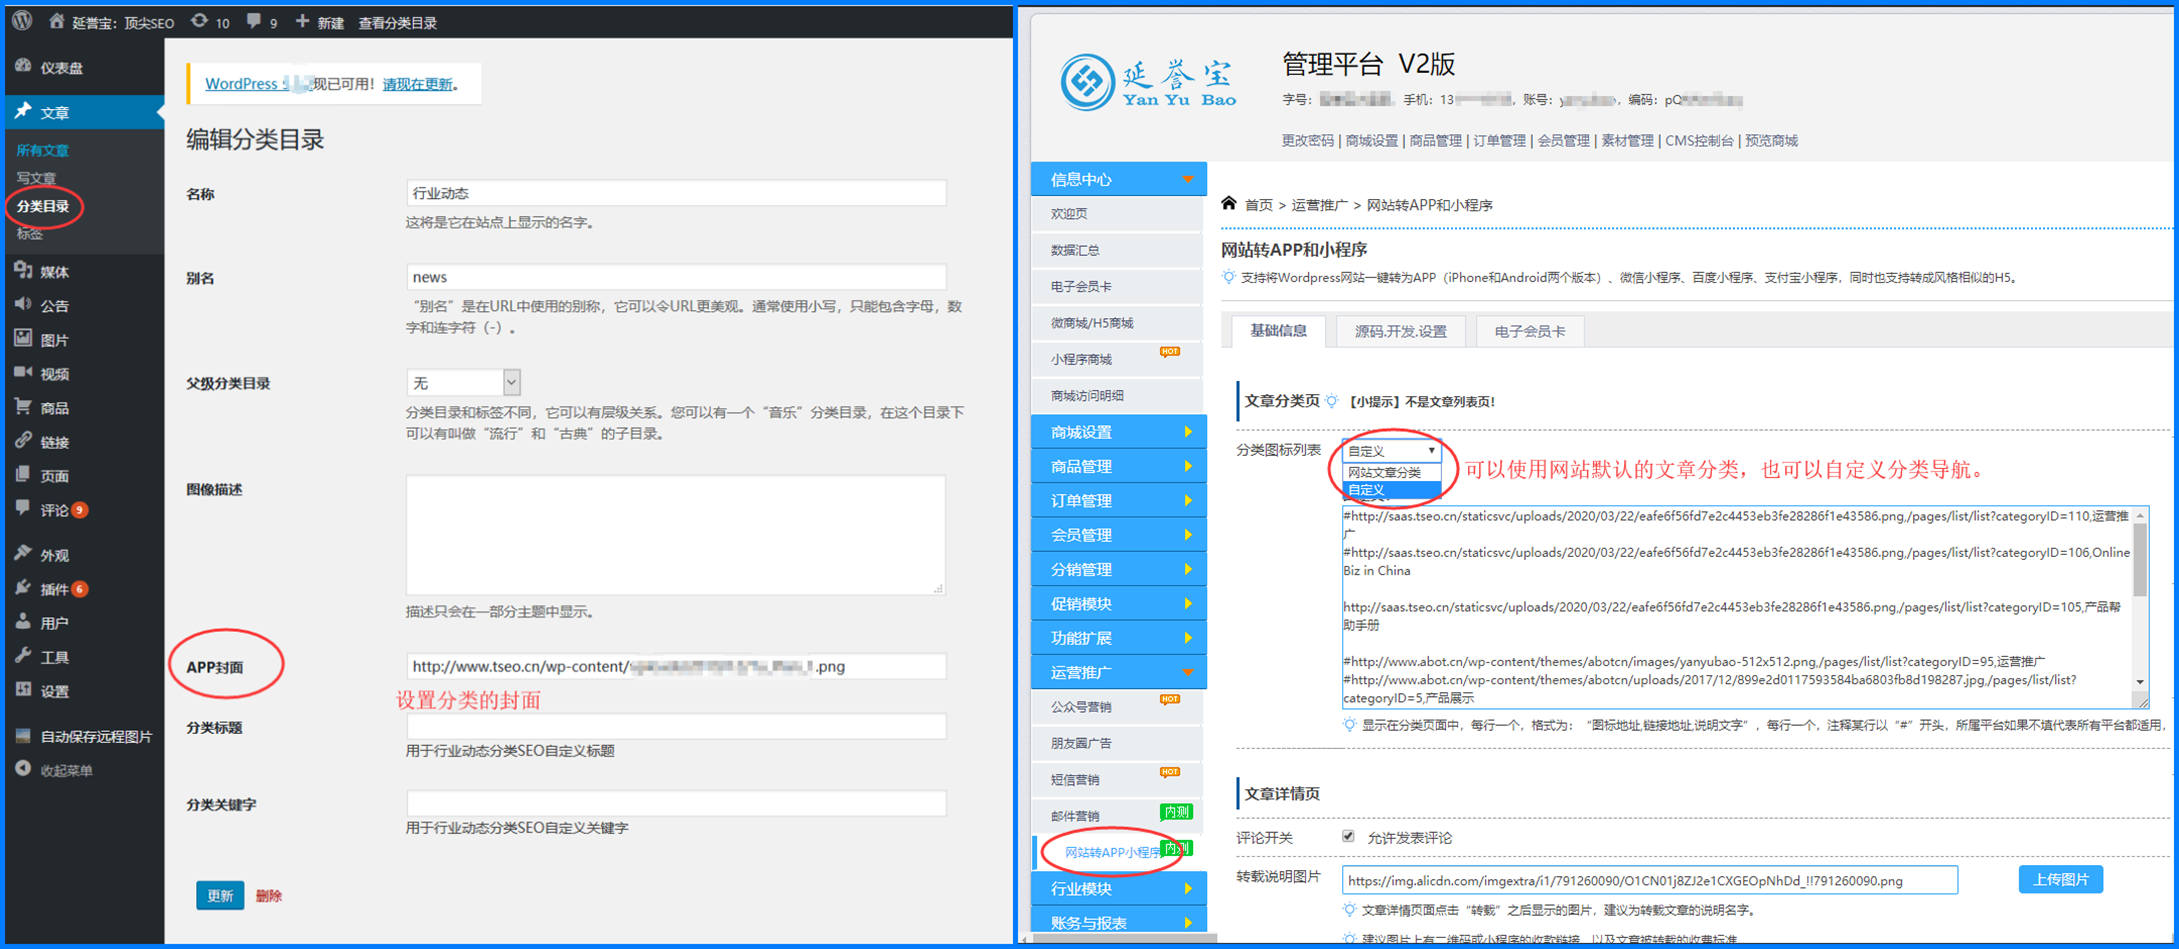
Task: Select highlighted 自定义 option in dropdown list
Action: tap(1391, 490)
